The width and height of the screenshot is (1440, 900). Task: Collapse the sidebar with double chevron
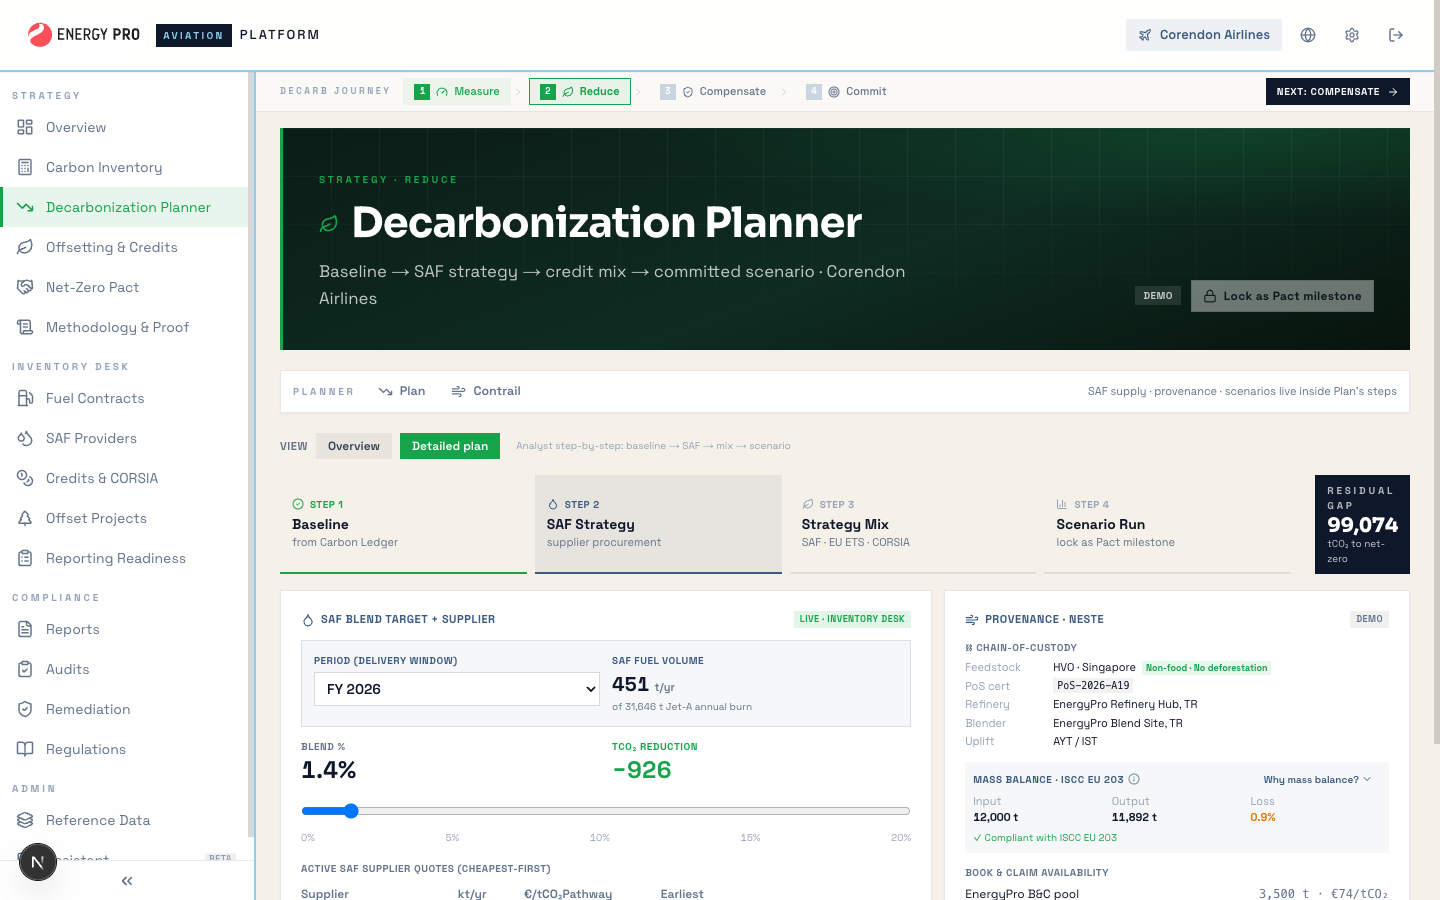pos(127,881)
